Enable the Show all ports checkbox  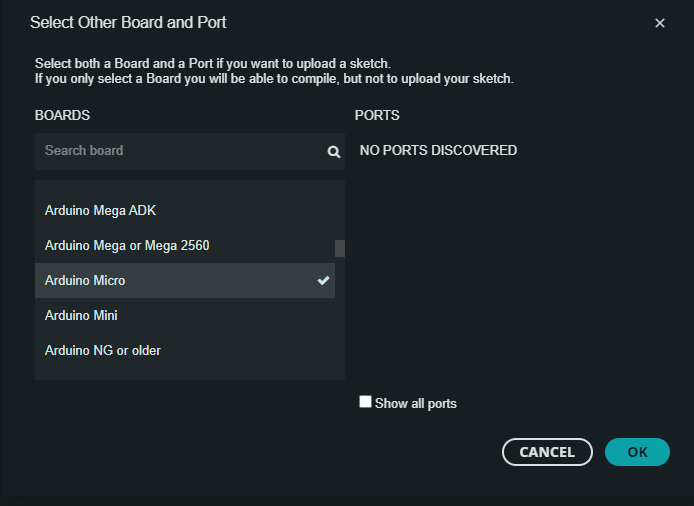(x=365, y=402)
